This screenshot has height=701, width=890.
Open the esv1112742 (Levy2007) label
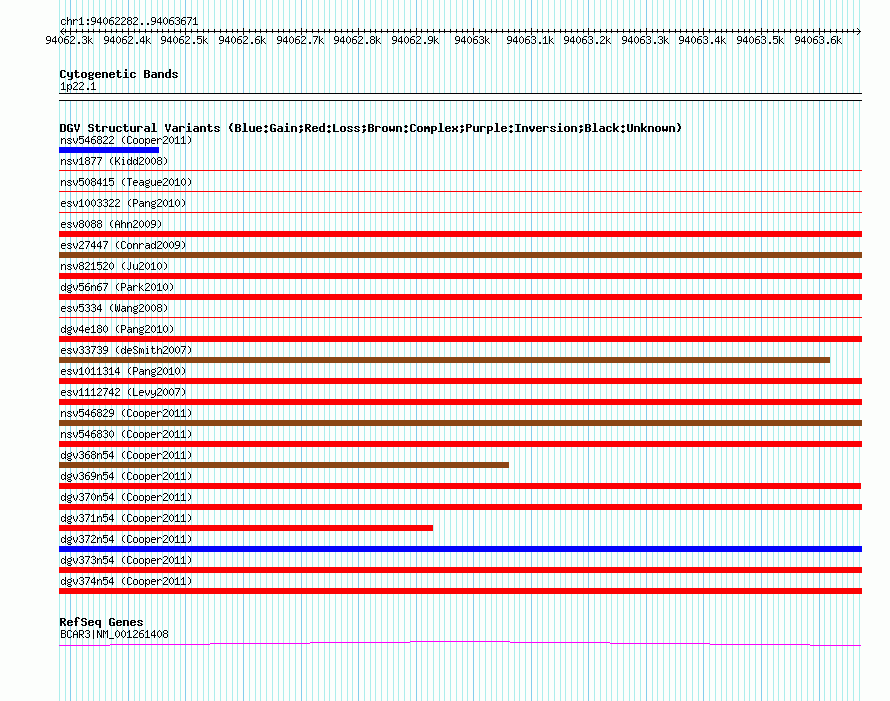point(123,392)
